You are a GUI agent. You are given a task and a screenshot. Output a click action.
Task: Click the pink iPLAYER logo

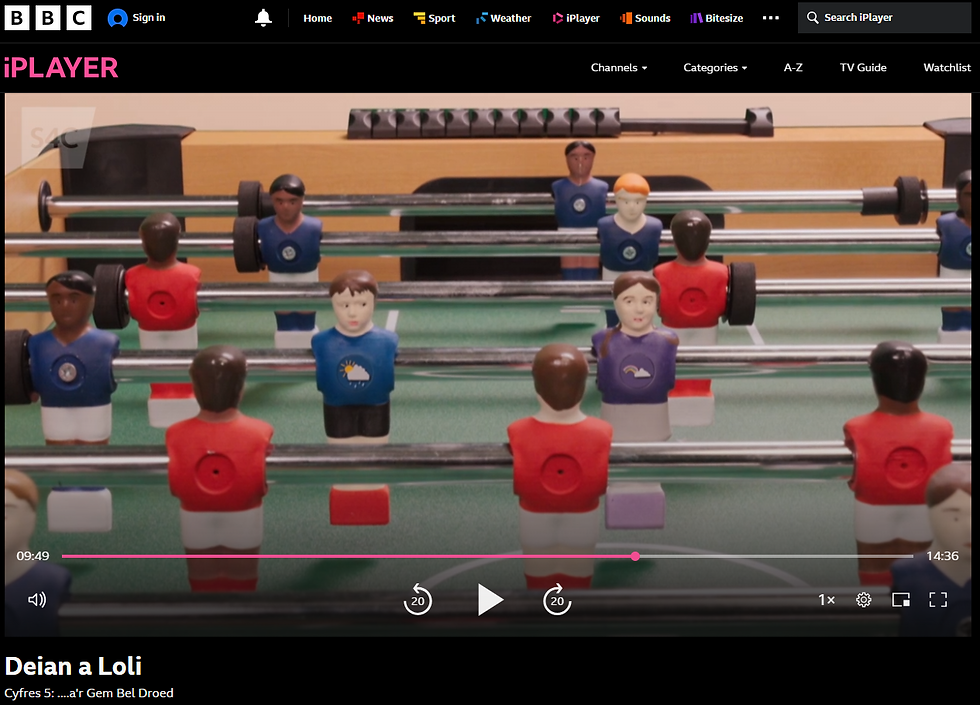pyautogui.click(x=61, y=68)
